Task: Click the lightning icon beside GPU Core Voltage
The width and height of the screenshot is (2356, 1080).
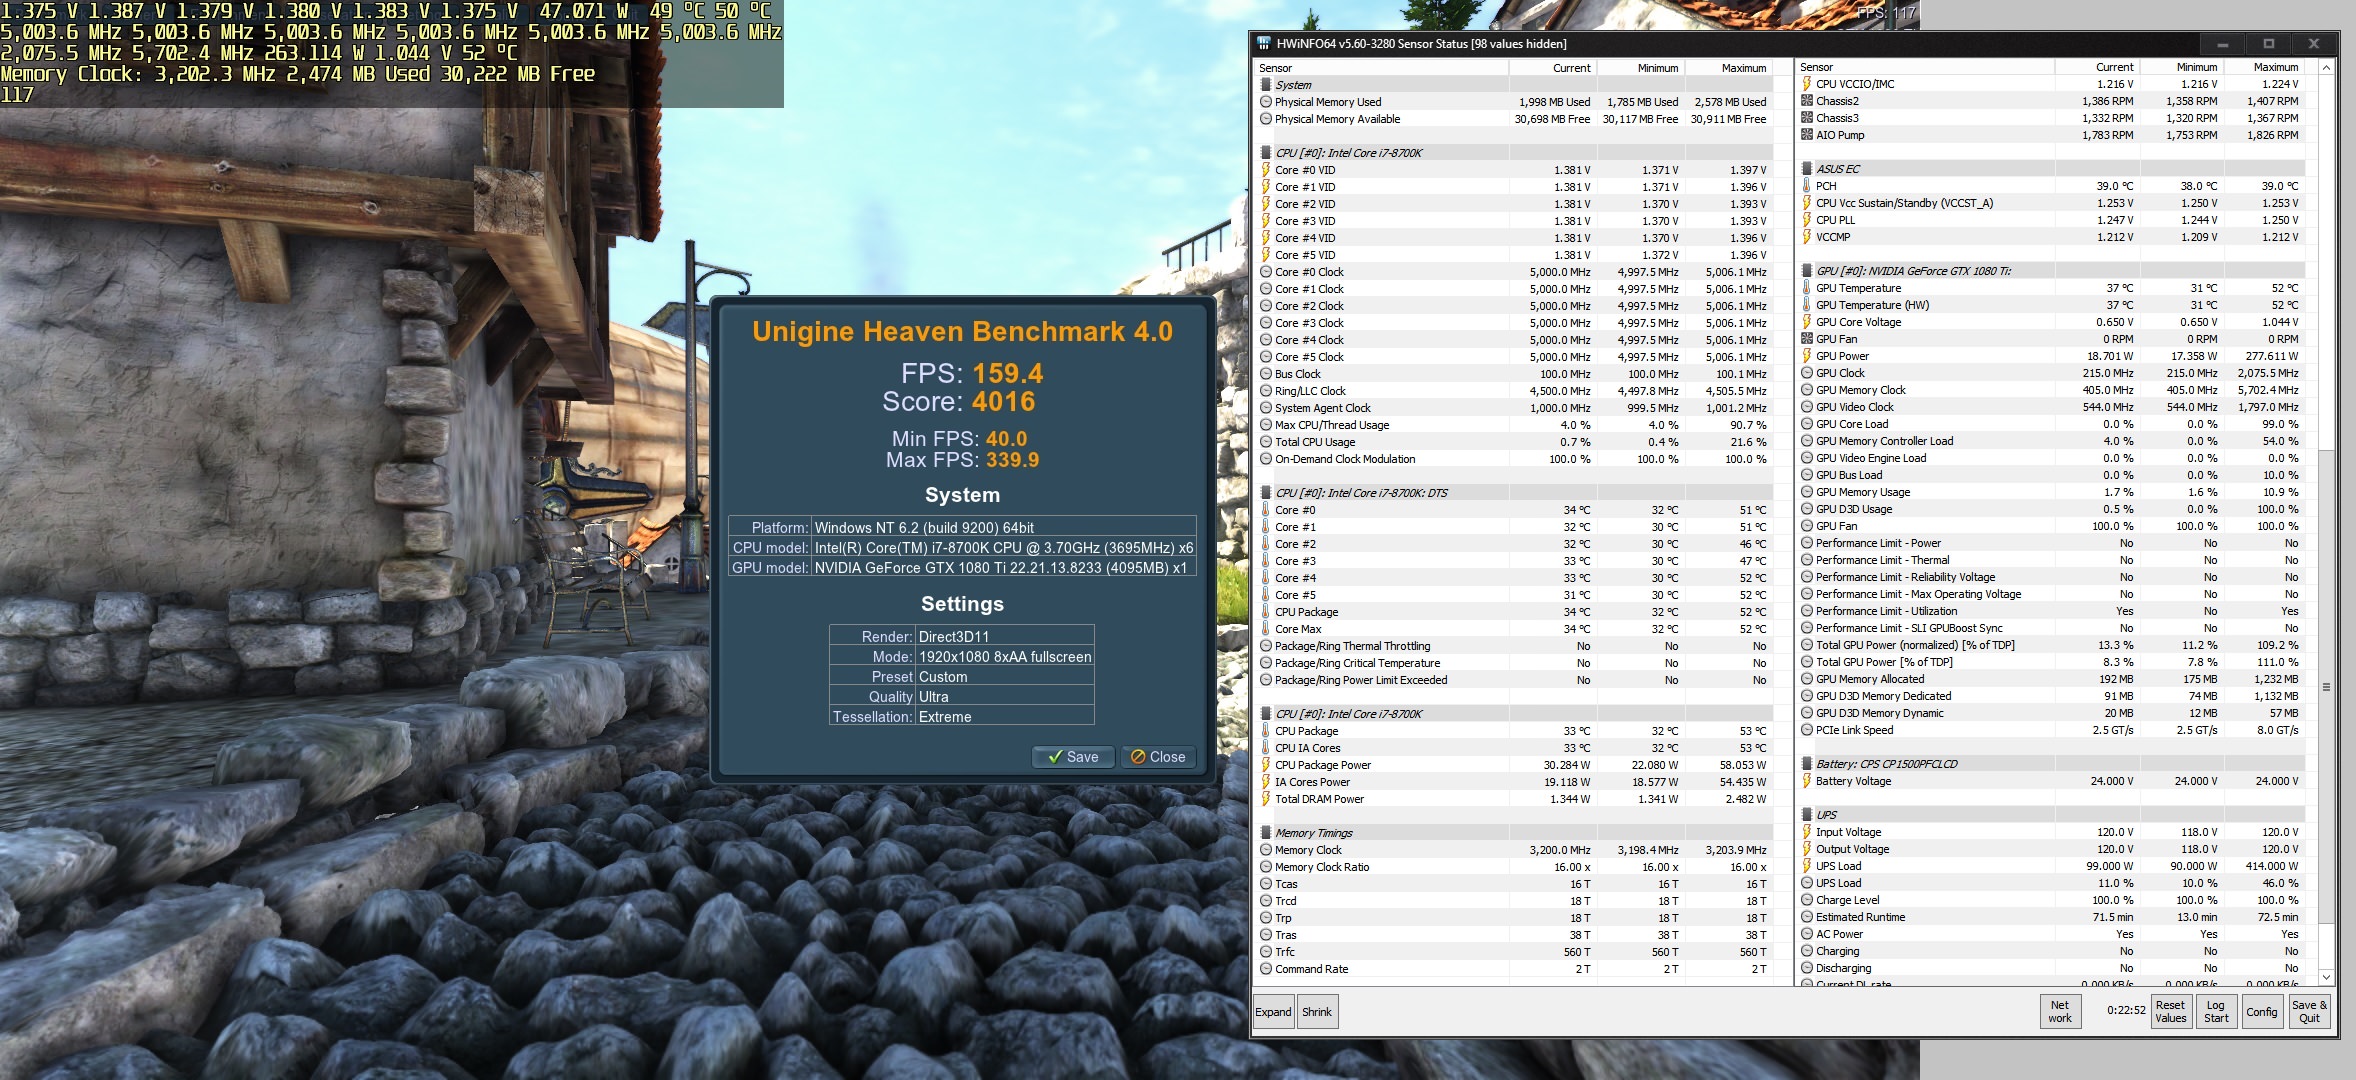Action: pyautogui.click(x=1807, y=322)
